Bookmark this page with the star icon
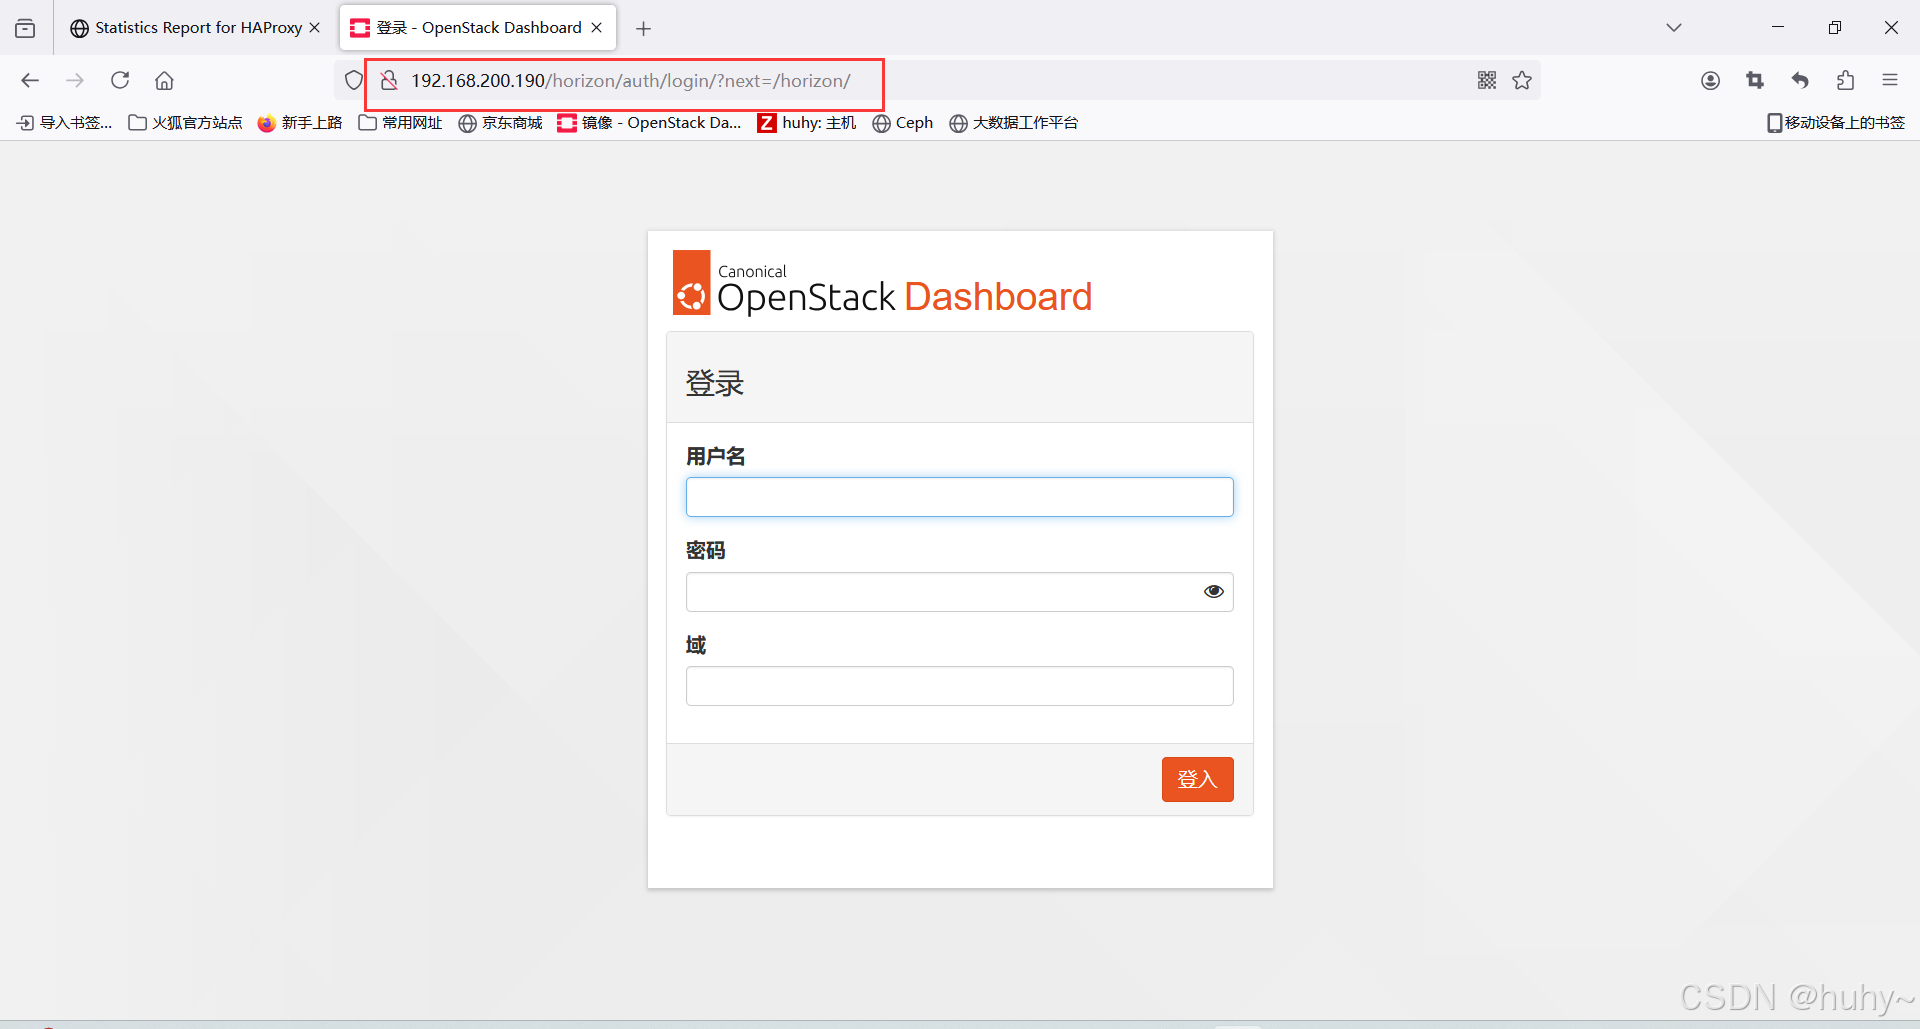 pos(1522,80)
